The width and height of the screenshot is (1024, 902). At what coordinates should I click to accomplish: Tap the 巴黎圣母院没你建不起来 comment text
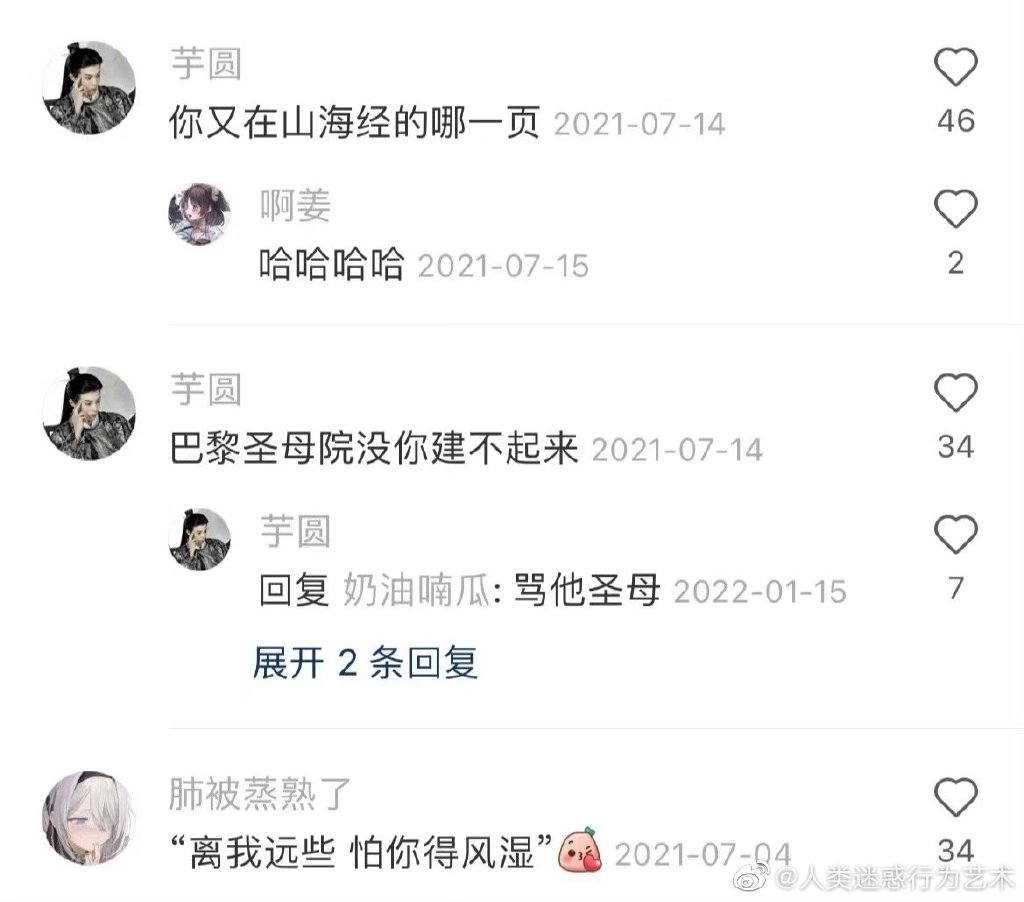point(374,448)
